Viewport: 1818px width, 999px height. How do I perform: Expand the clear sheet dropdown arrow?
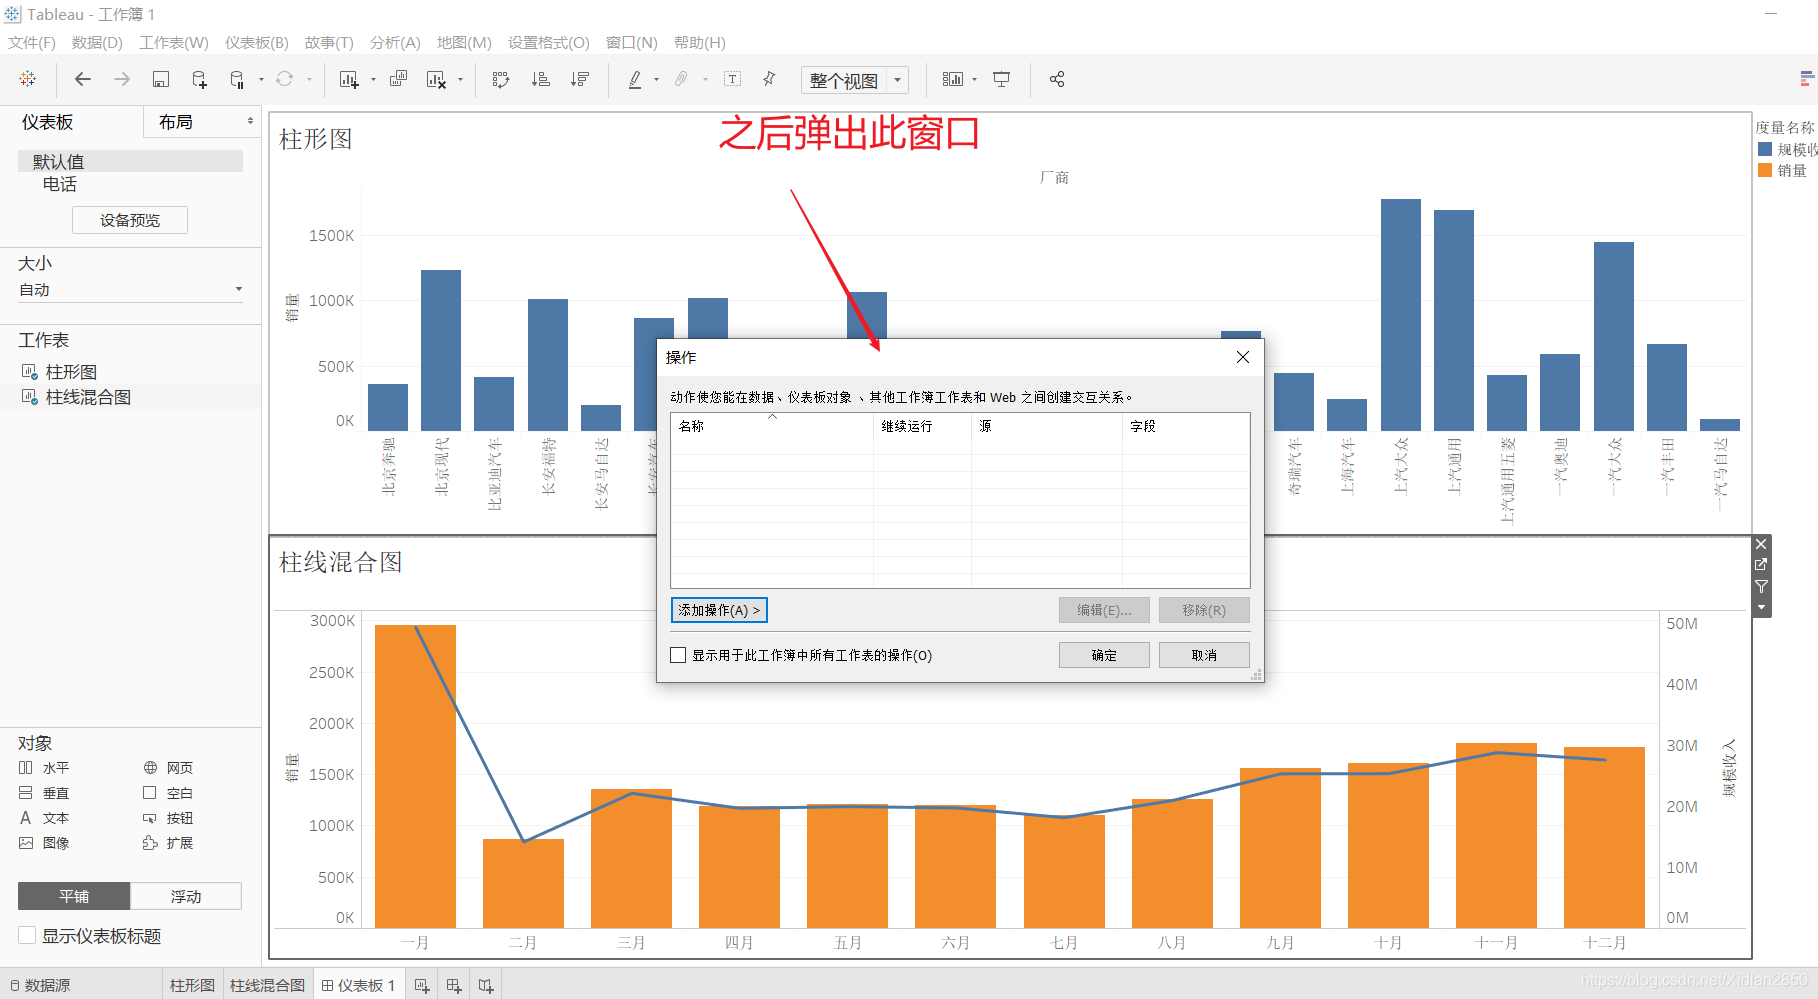tap(460, 80)
